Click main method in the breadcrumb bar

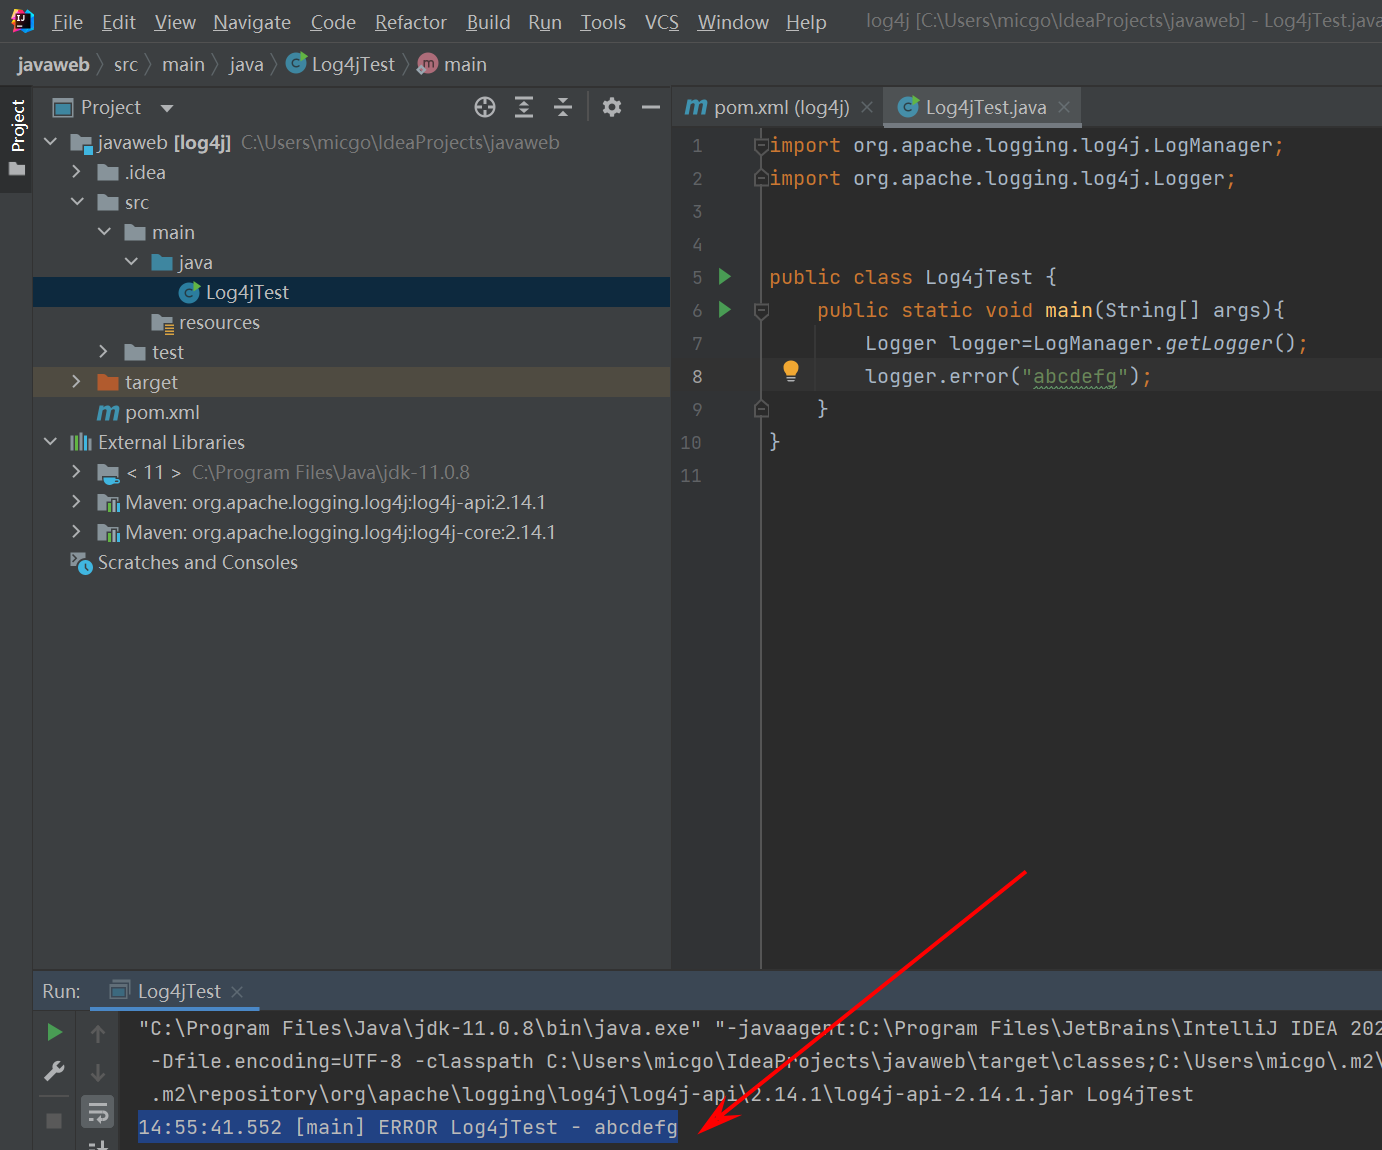[453, 64]
